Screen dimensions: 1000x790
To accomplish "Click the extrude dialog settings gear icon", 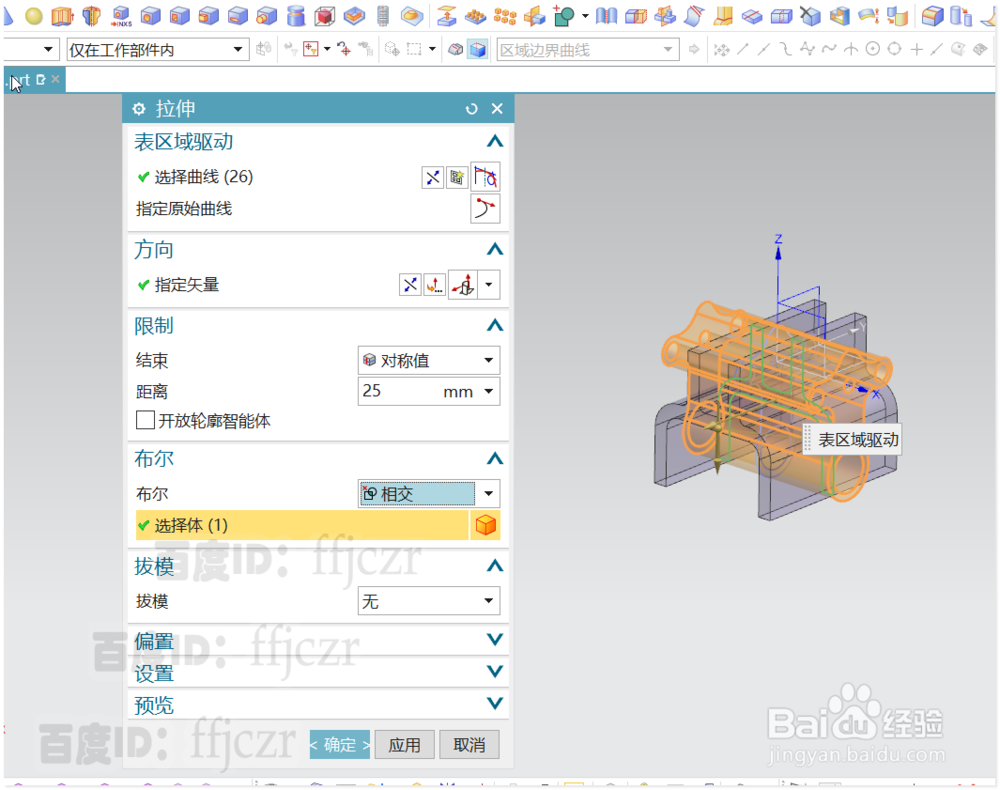I will [138, 109].
